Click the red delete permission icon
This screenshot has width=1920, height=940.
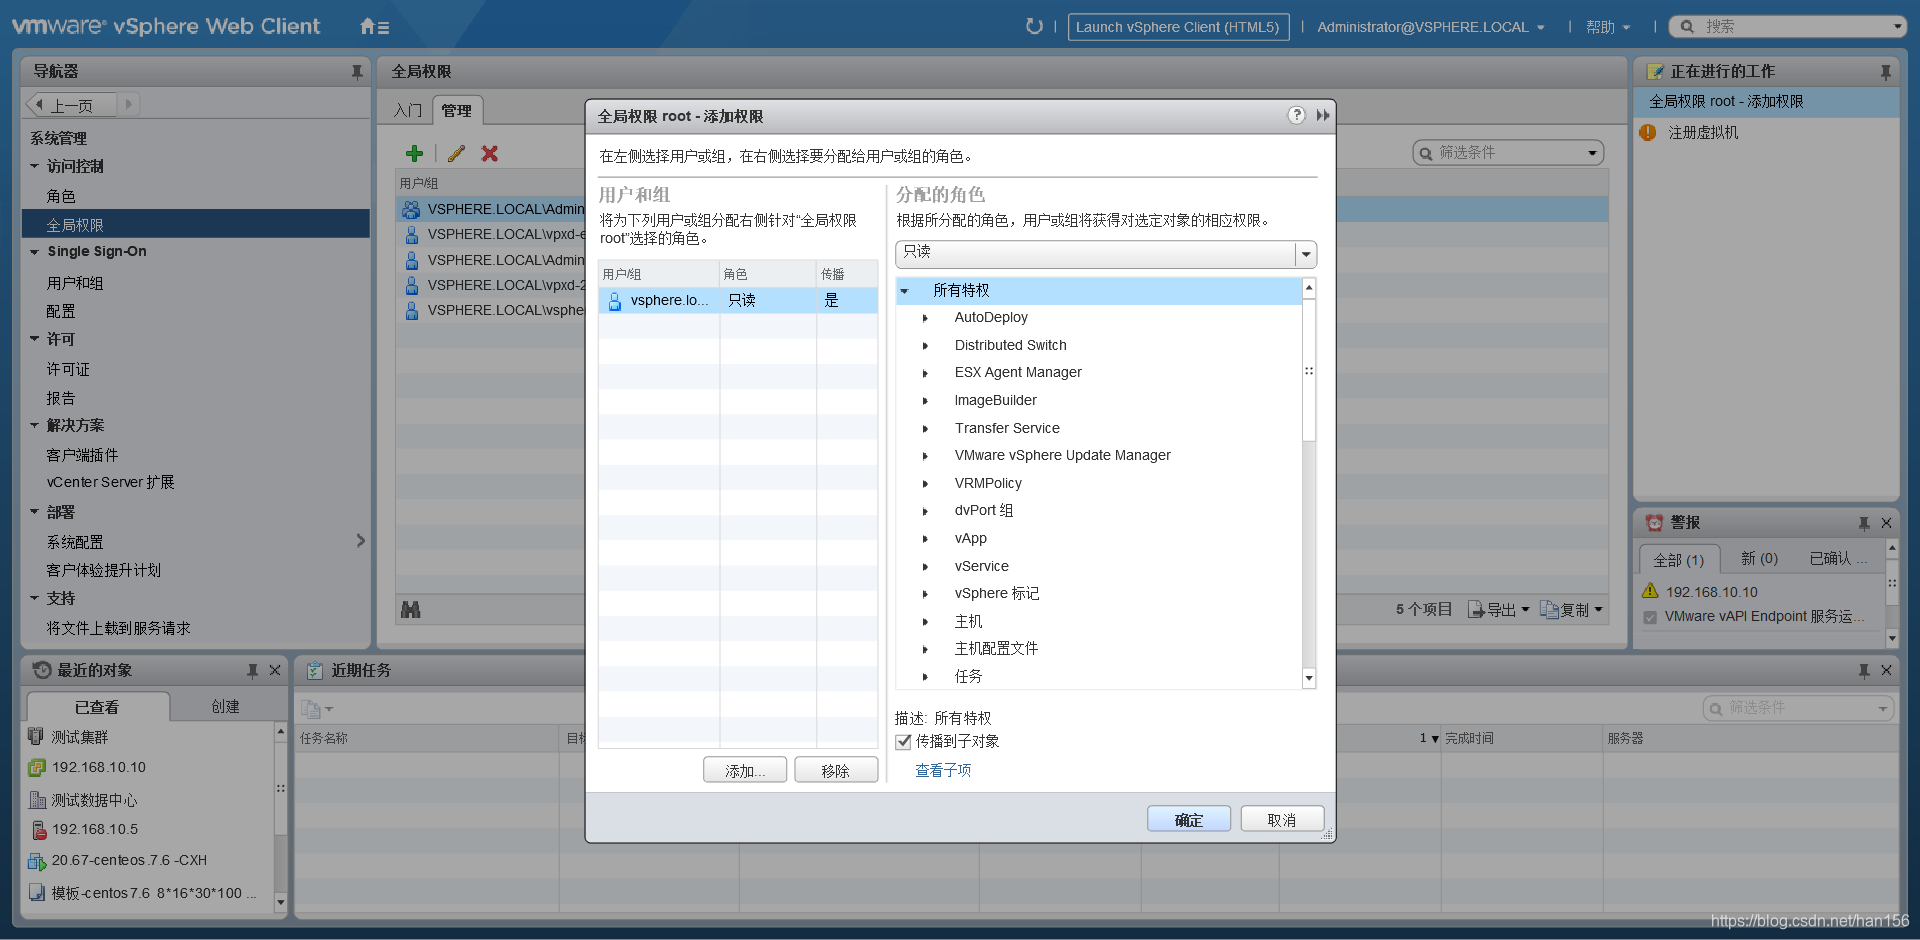(x=489, y=153)
